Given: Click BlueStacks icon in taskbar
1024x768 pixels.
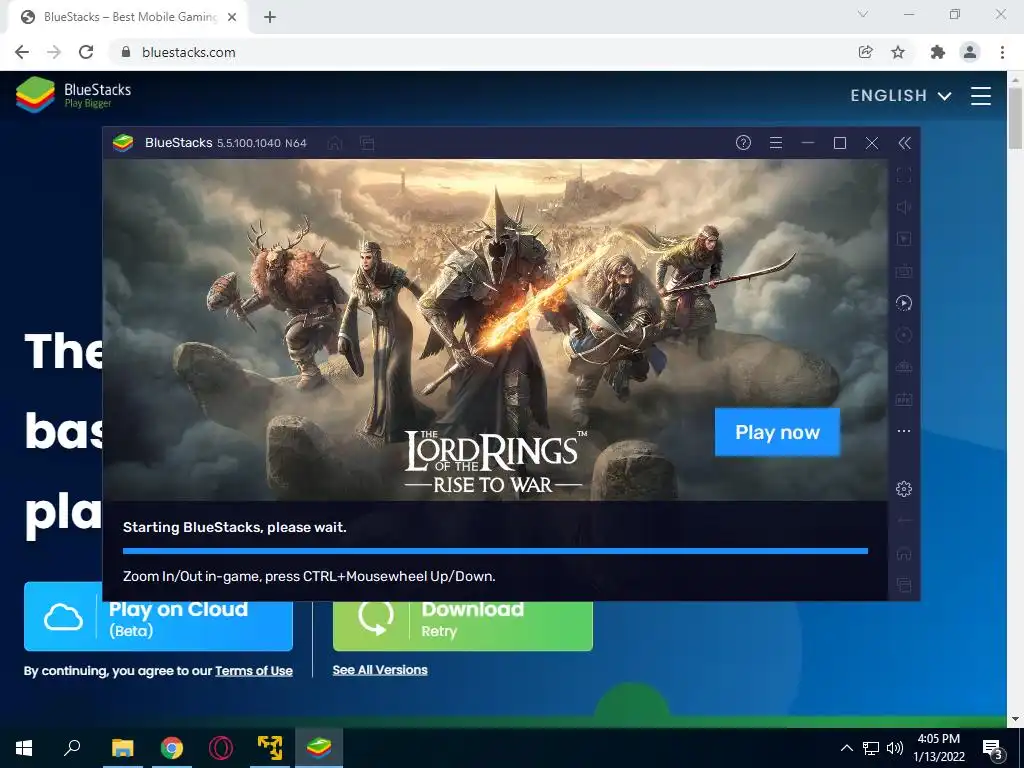Looking at the screenshot, I should (x=319, y=748).
